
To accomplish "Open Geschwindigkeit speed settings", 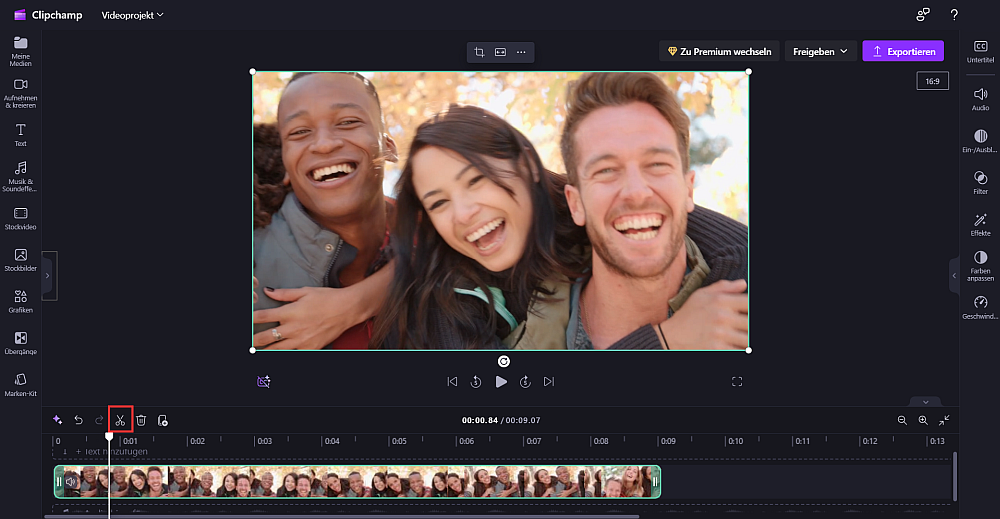I will coord(980,307).
